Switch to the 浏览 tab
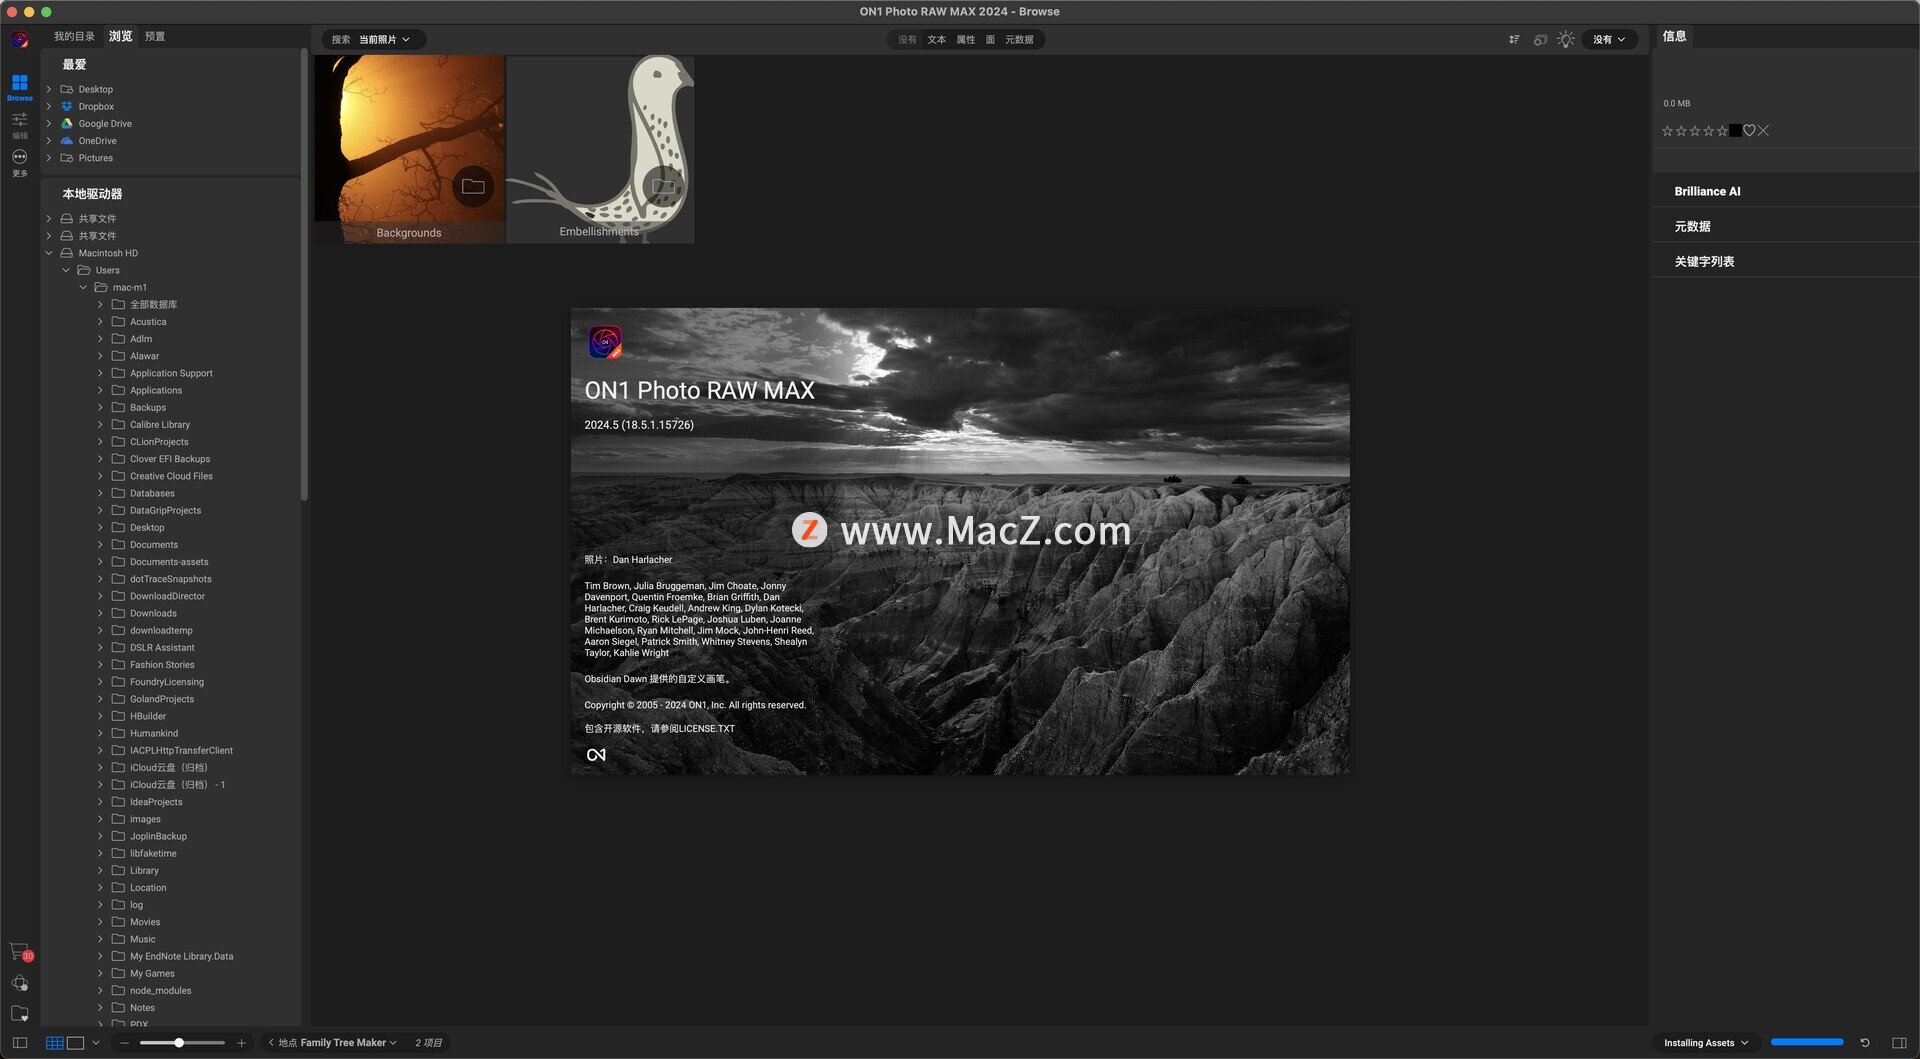Viewport: 1920px width, 1059px height. (x=121, y=36)
